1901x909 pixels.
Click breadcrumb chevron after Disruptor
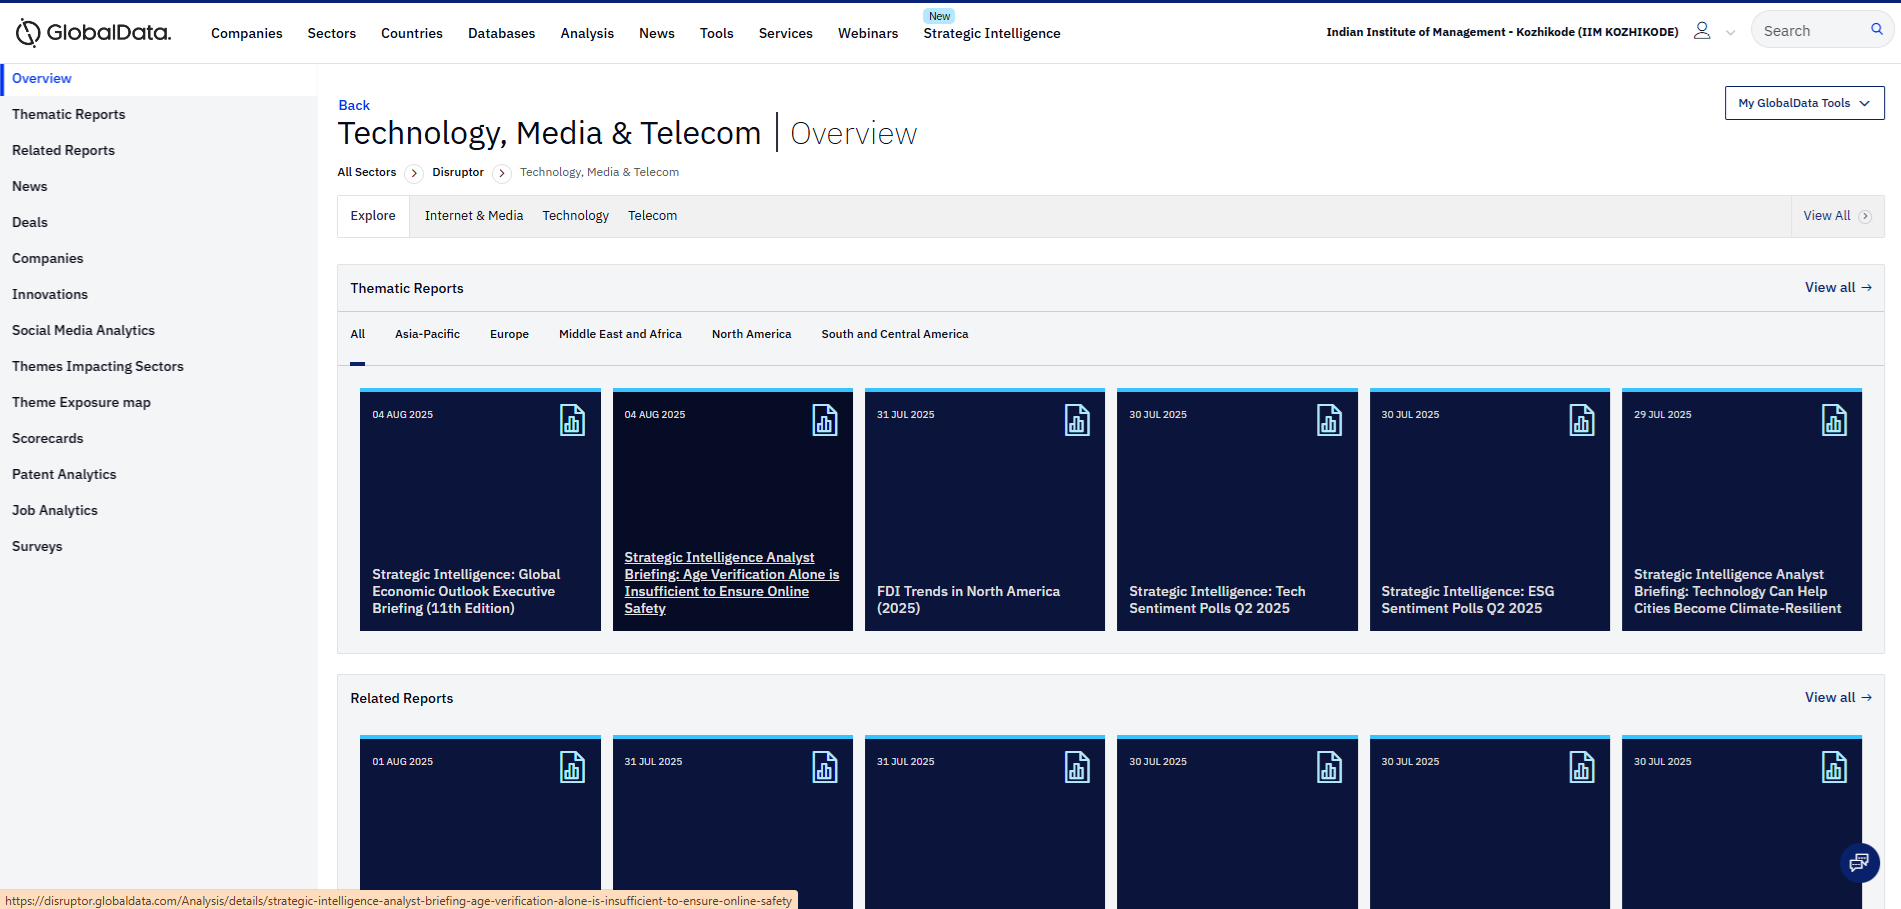(x=502, y=173)
